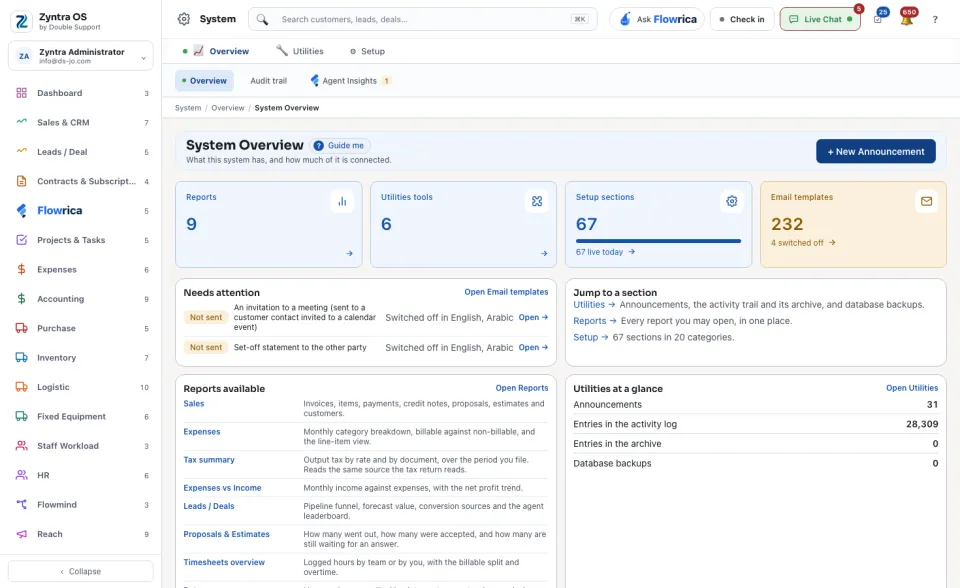Collapse the sidebar with Collapse button
960x588 pixels.
coord(81,571)
